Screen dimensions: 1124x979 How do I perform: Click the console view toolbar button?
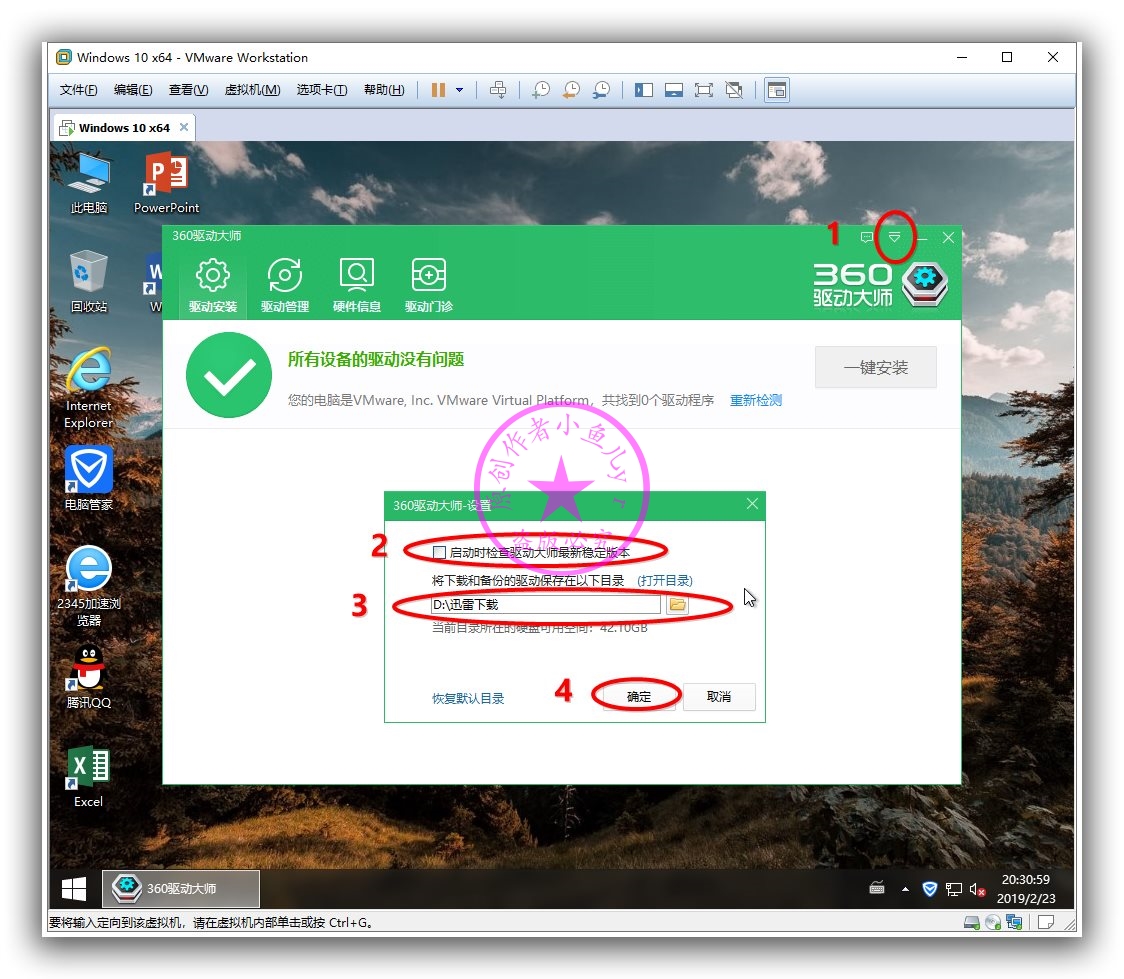coord(777,90)
